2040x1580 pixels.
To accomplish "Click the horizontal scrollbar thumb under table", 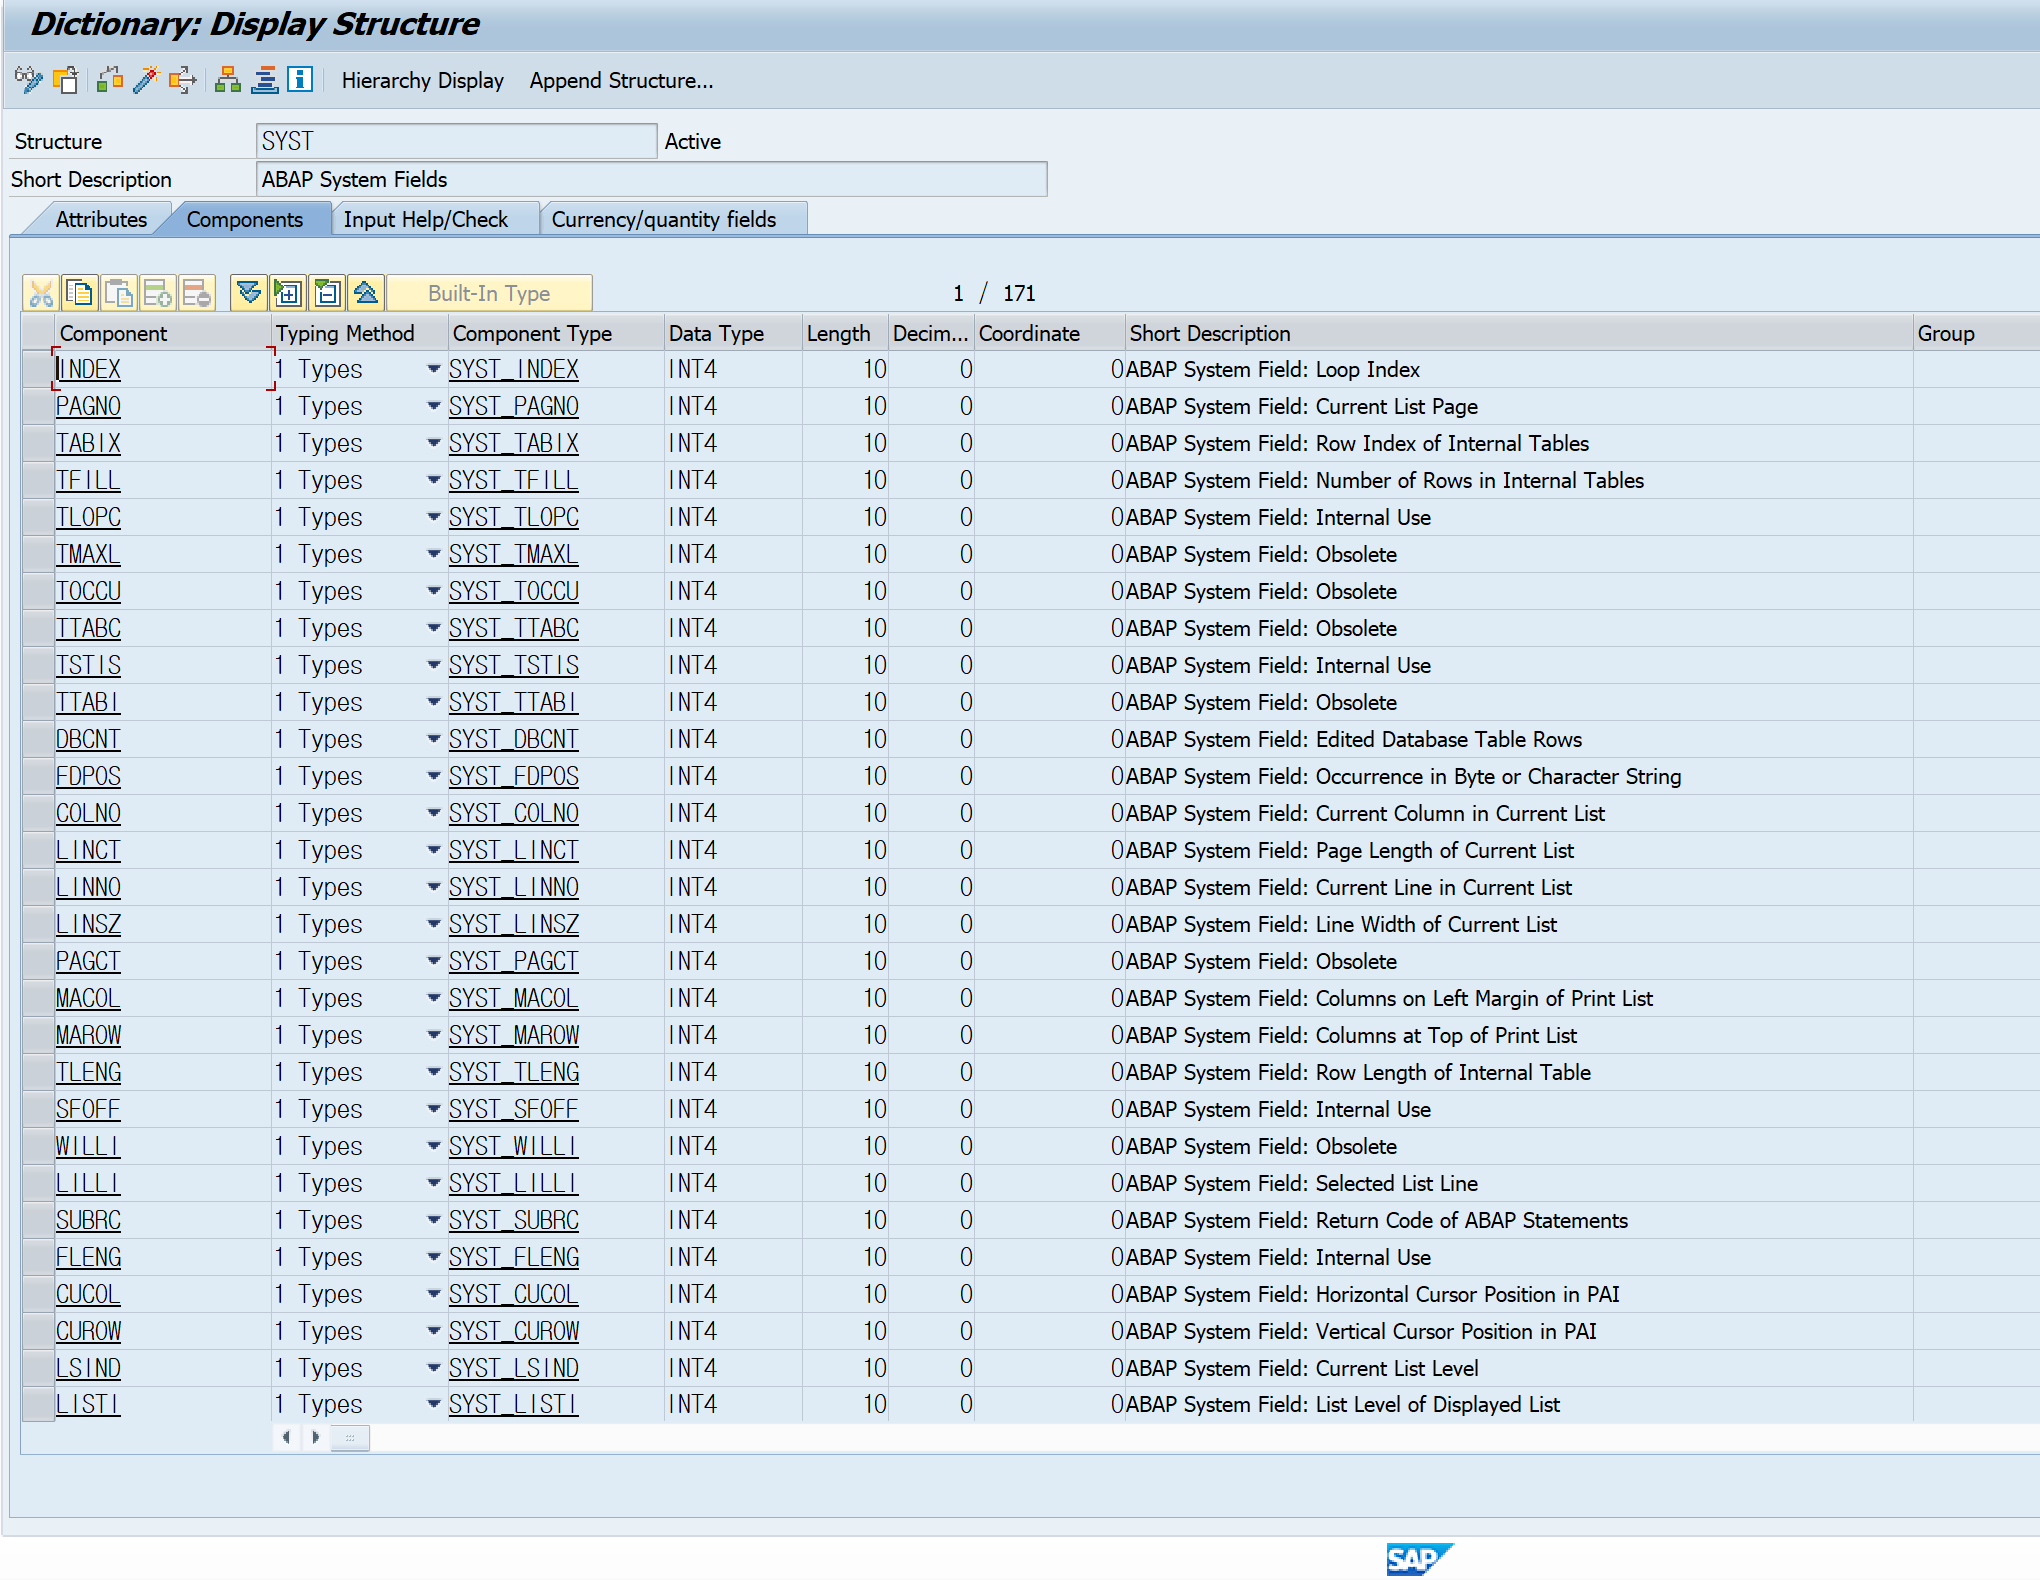I will click(350, 1437).
